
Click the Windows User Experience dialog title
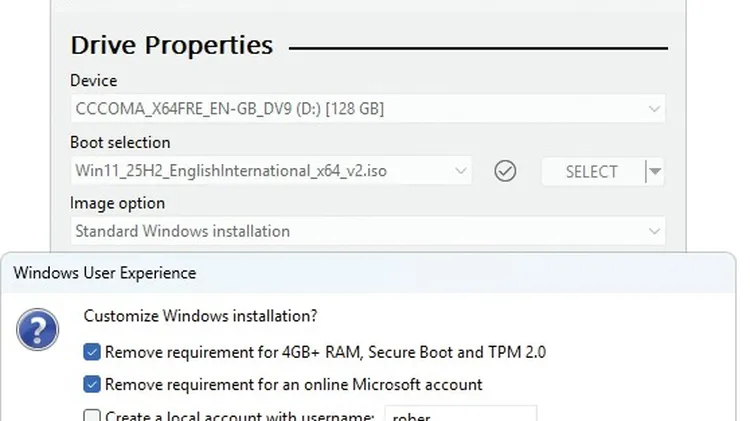click(105, 273)
